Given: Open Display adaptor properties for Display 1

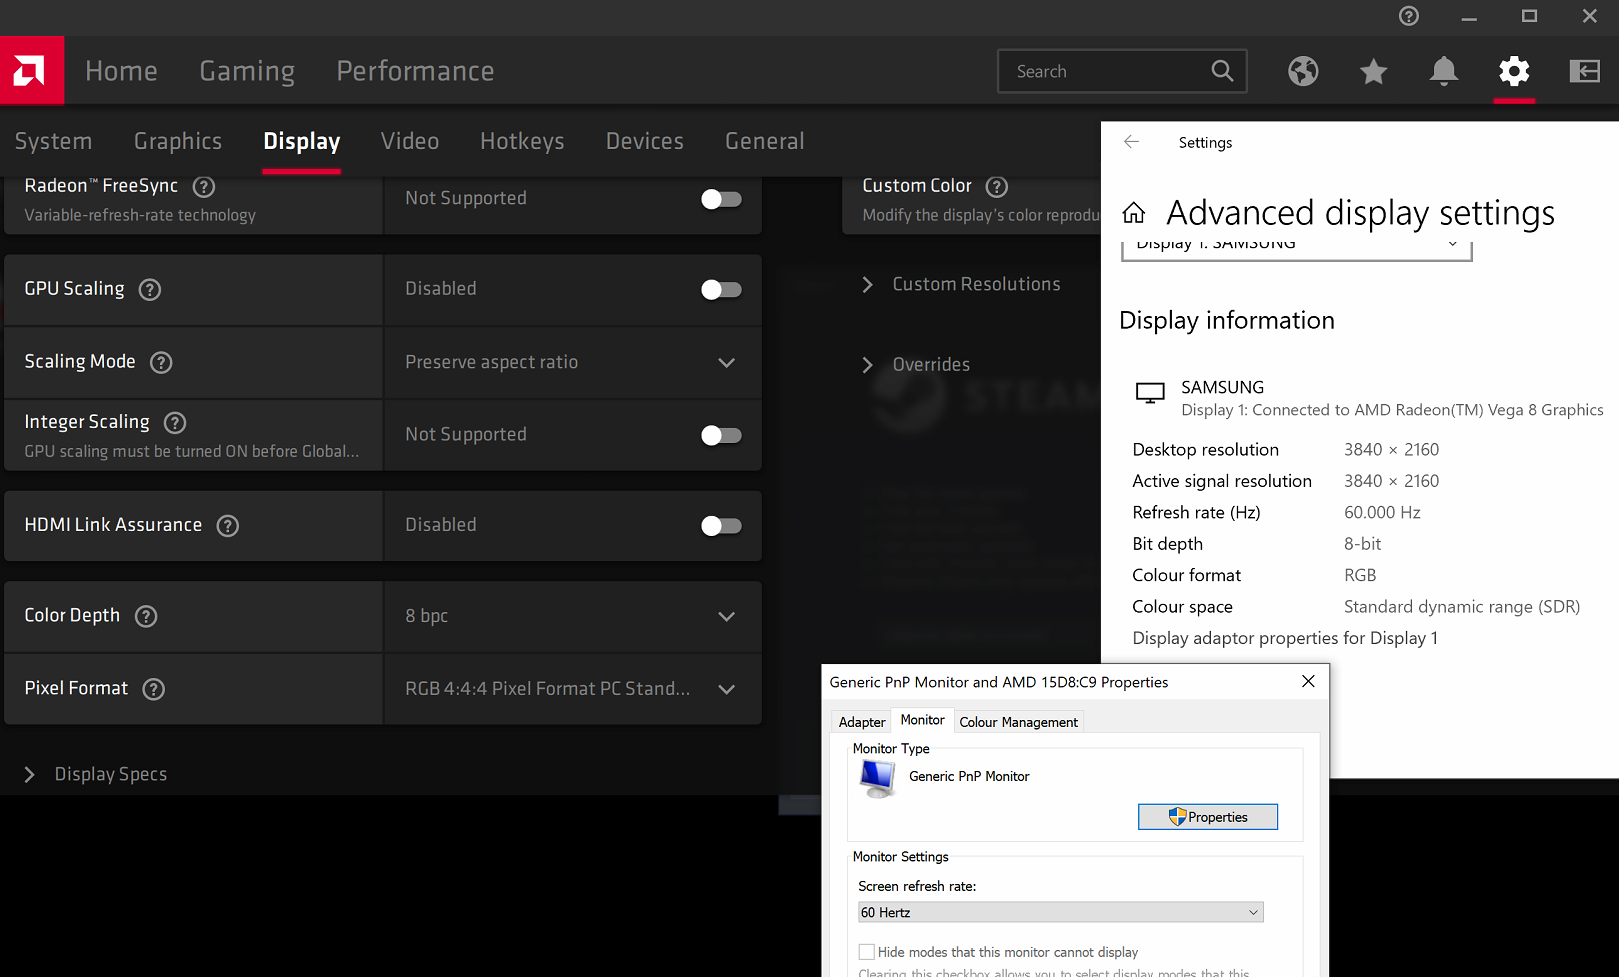Looking at the screenshot, I should click(1285, 638).
